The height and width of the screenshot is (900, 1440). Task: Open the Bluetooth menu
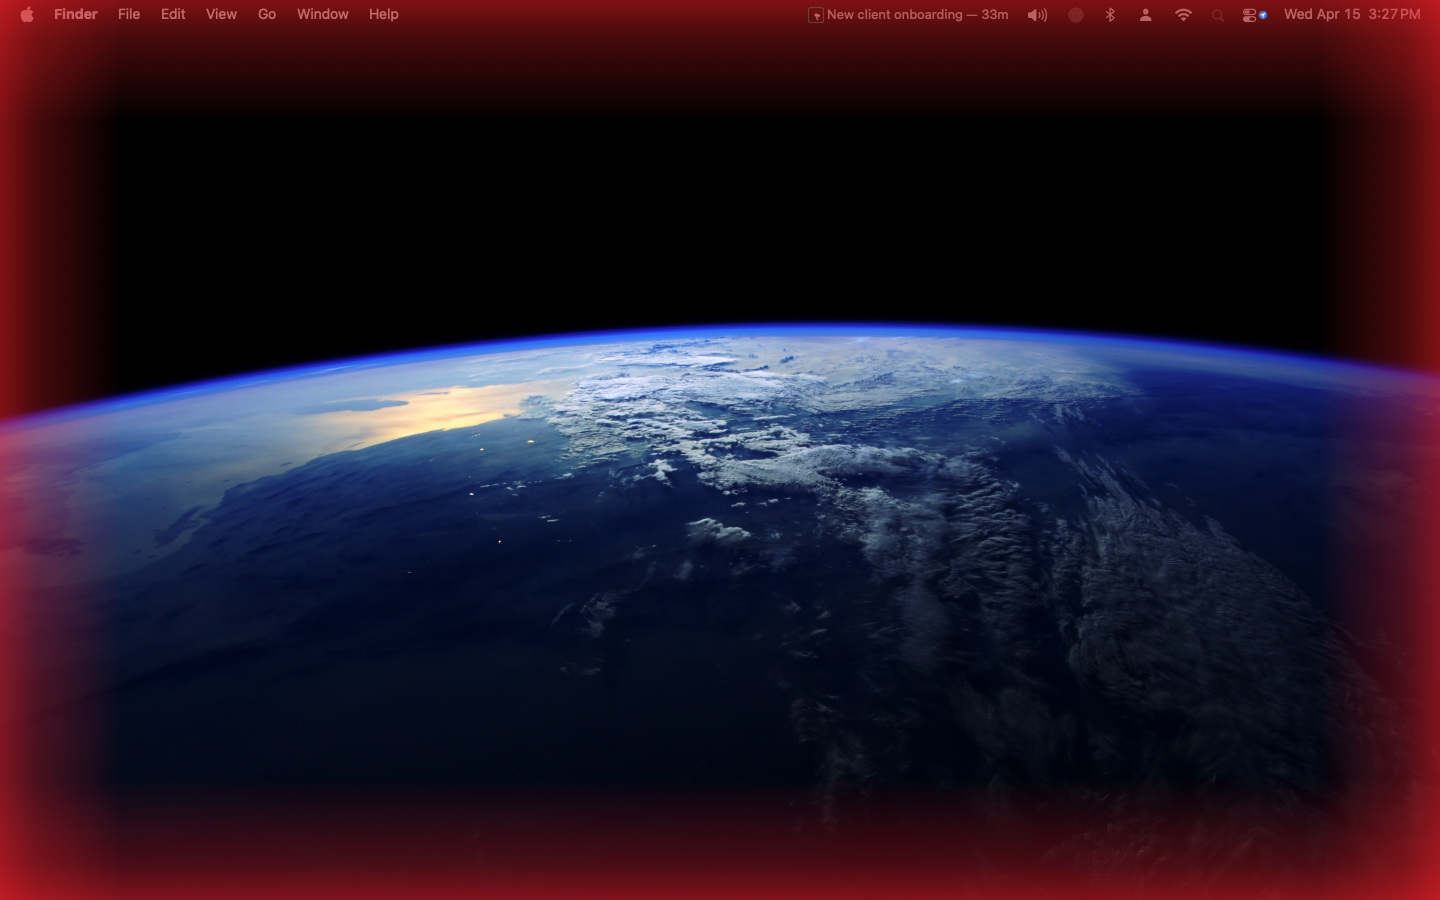pos(1110,14)
